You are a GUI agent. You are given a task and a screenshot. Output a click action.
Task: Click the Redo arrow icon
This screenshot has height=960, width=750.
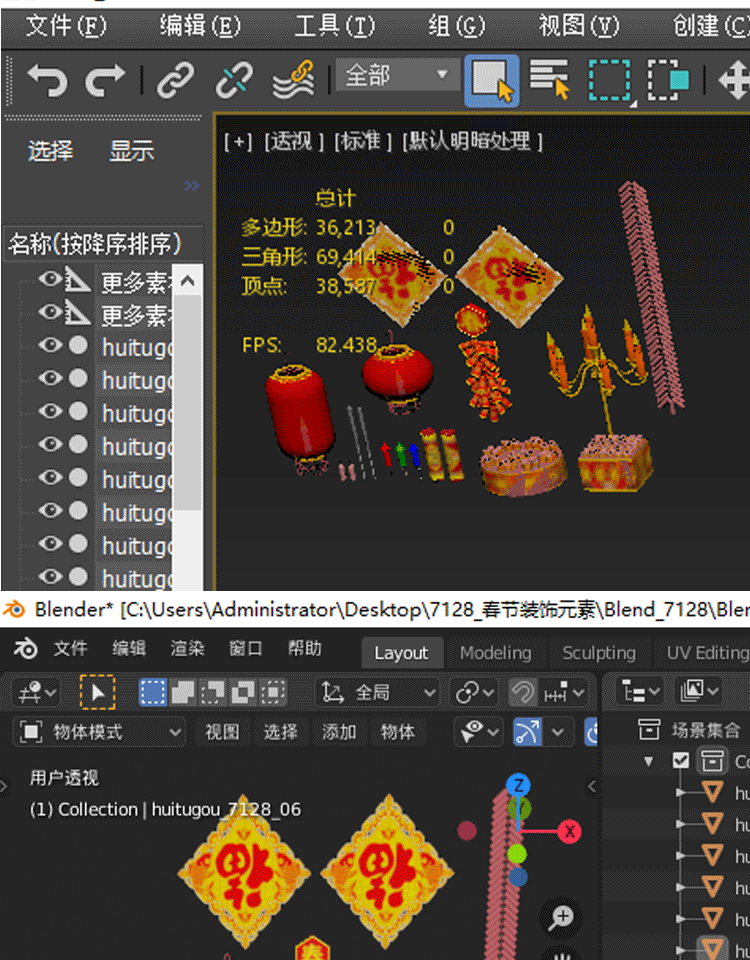(x=105, y=80)
